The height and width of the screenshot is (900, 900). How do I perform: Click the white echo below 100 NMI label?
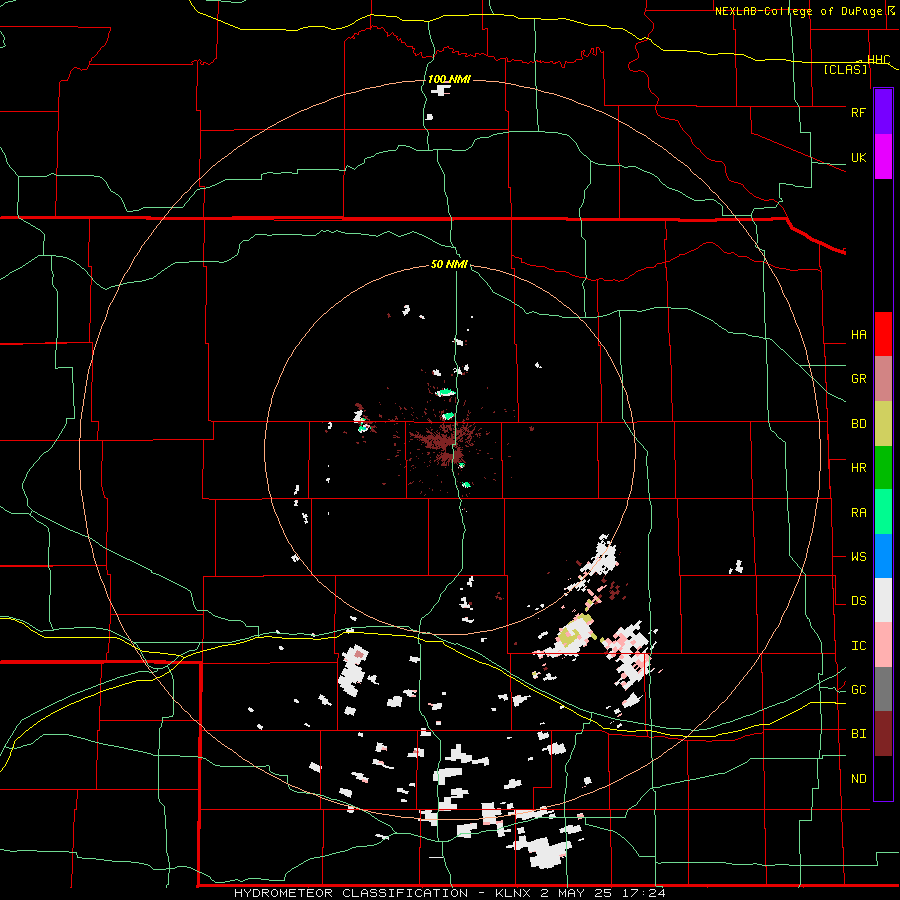tap(441, 90)
